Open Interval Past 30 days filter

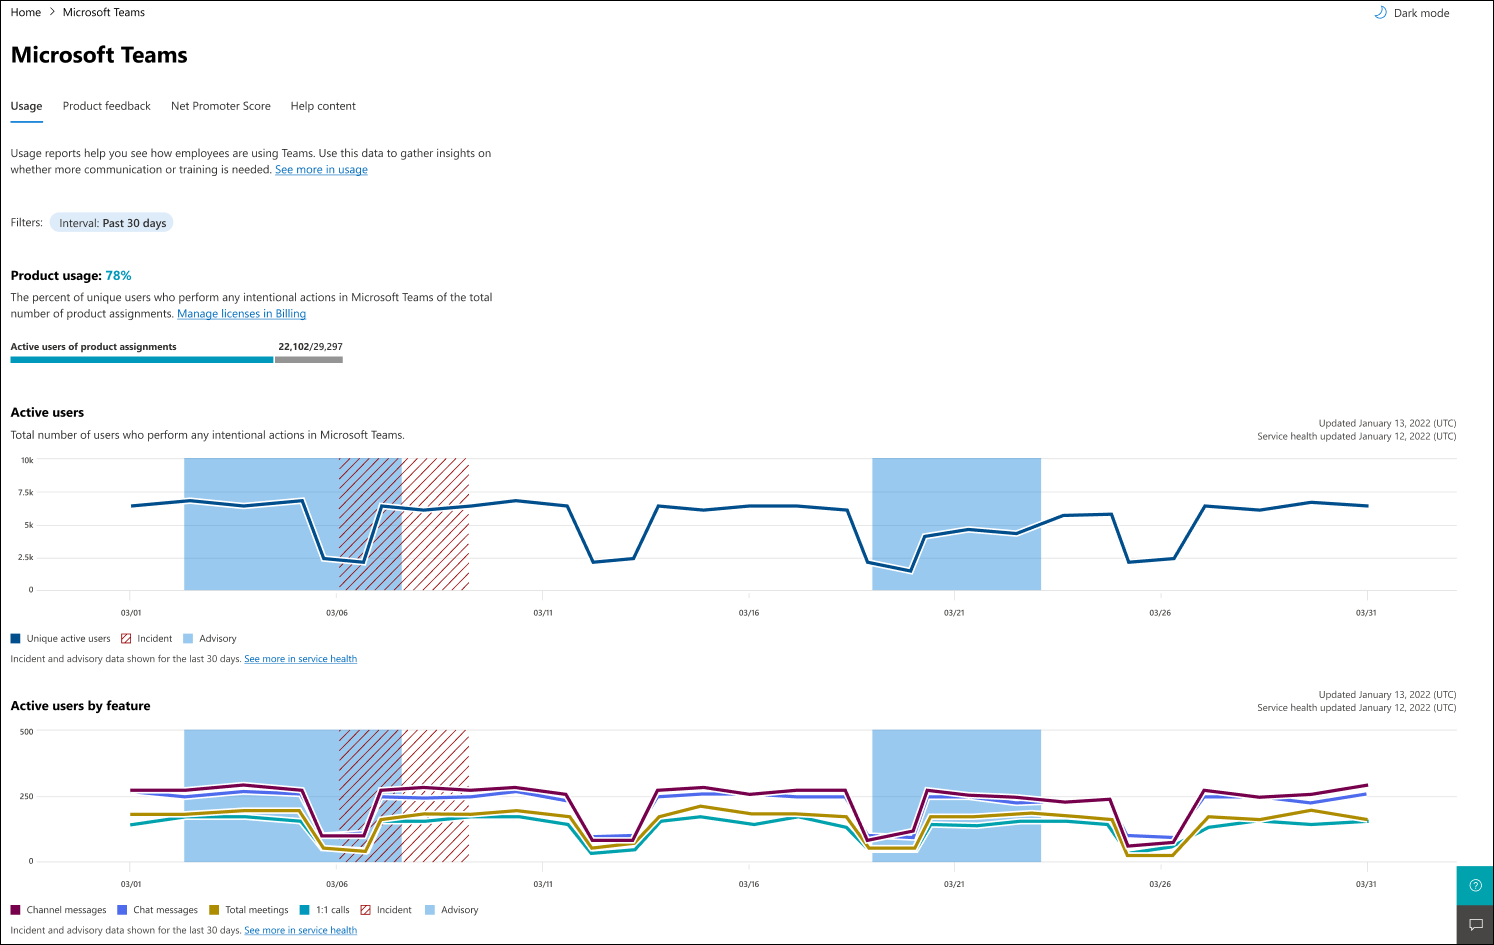(x=112, y=223)
